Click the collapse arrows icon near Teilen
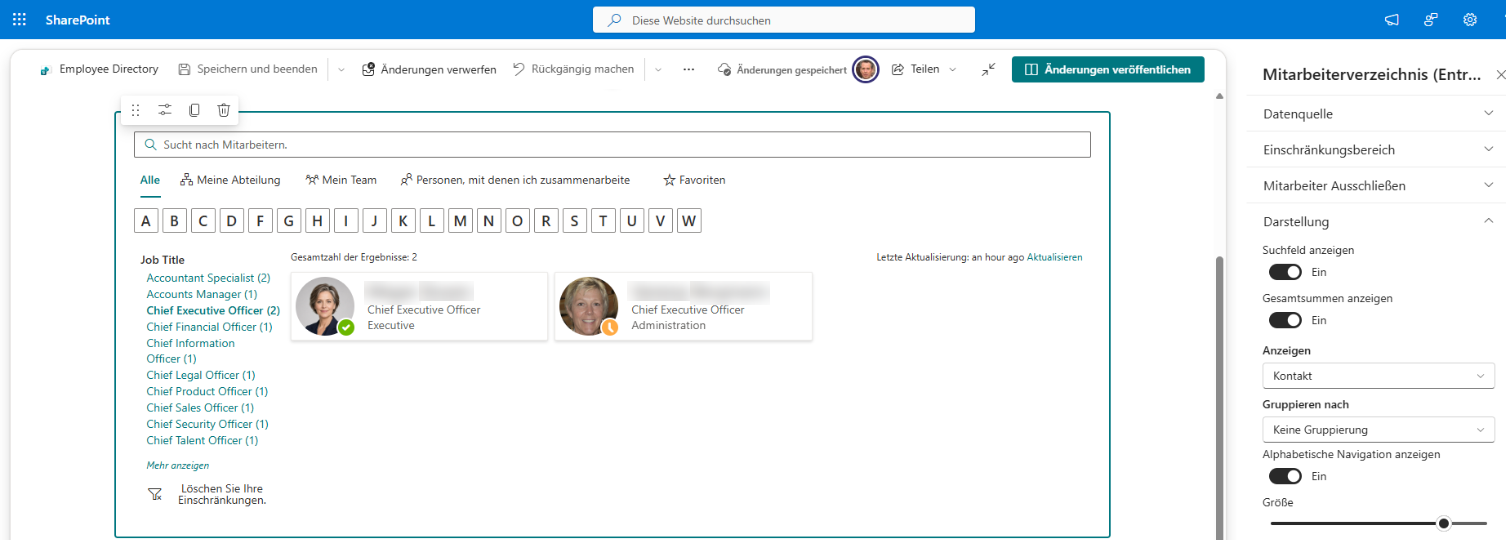This screenshot has height=540, width=1506. point(988,69)
